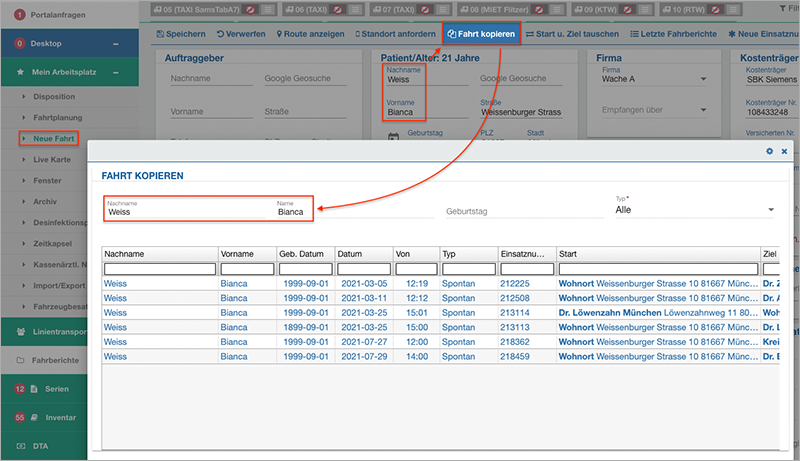Close the Fahrt kopieren dialog
This screenshot has width=800, height=461.
click(x=784, y=151)
